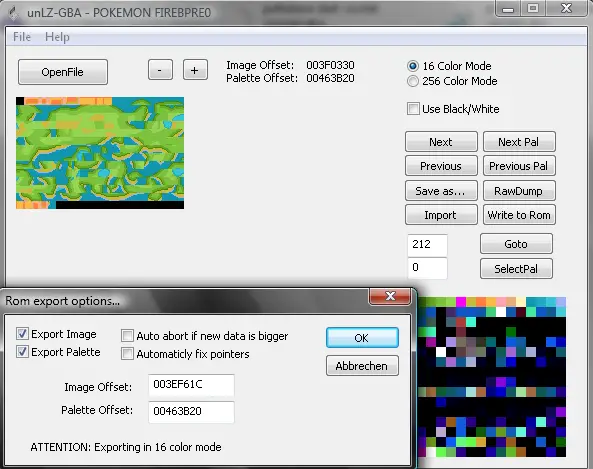Click the Next Pal button
This screenshot has width=593, height=469.
[x=519, y=142]
